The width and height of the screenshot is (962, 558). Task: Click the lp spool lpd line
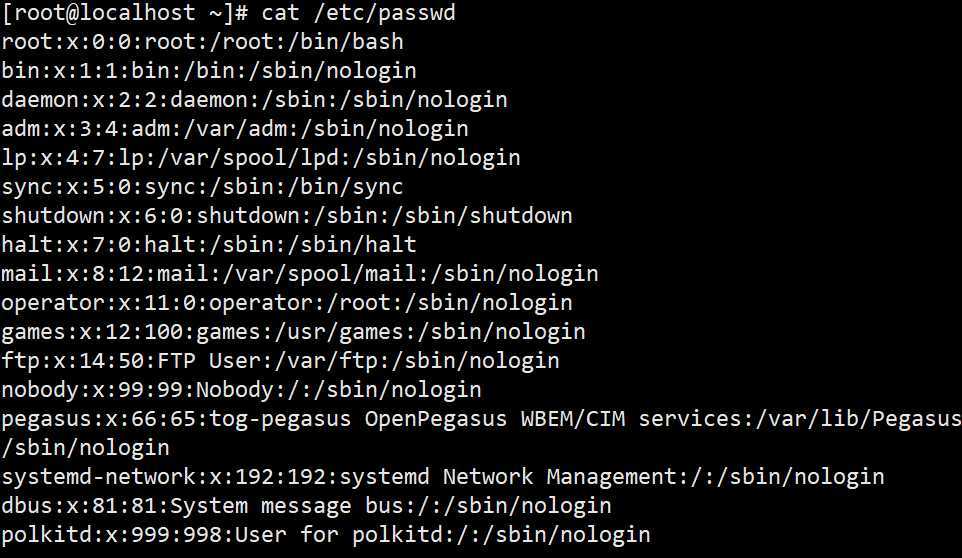click(x=261, y=158)
